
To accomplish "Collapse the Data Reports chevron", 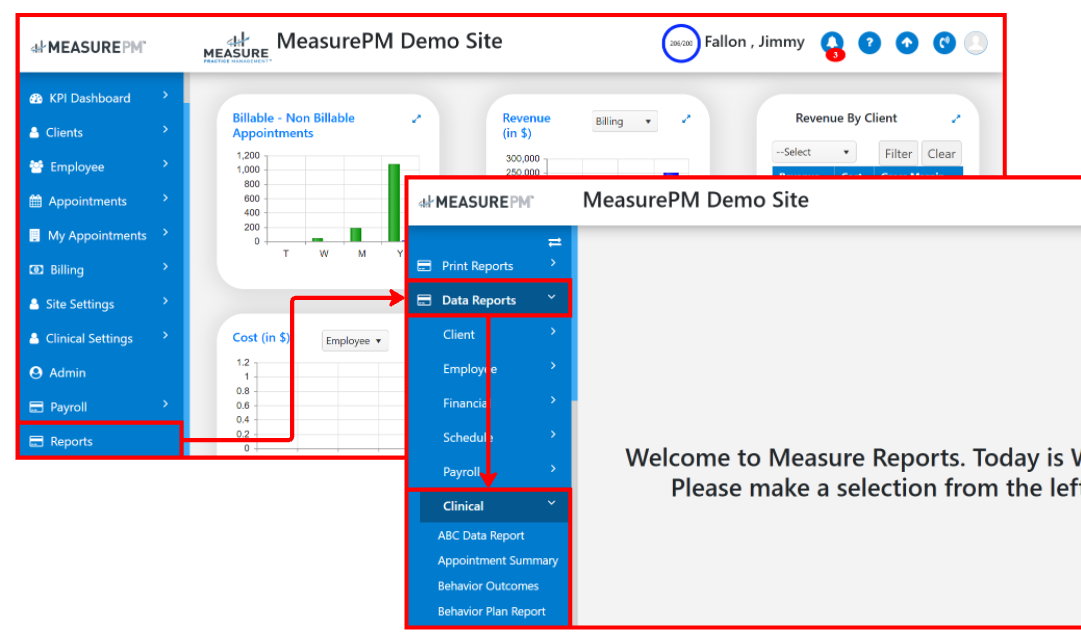I will (x=552, y=297).
